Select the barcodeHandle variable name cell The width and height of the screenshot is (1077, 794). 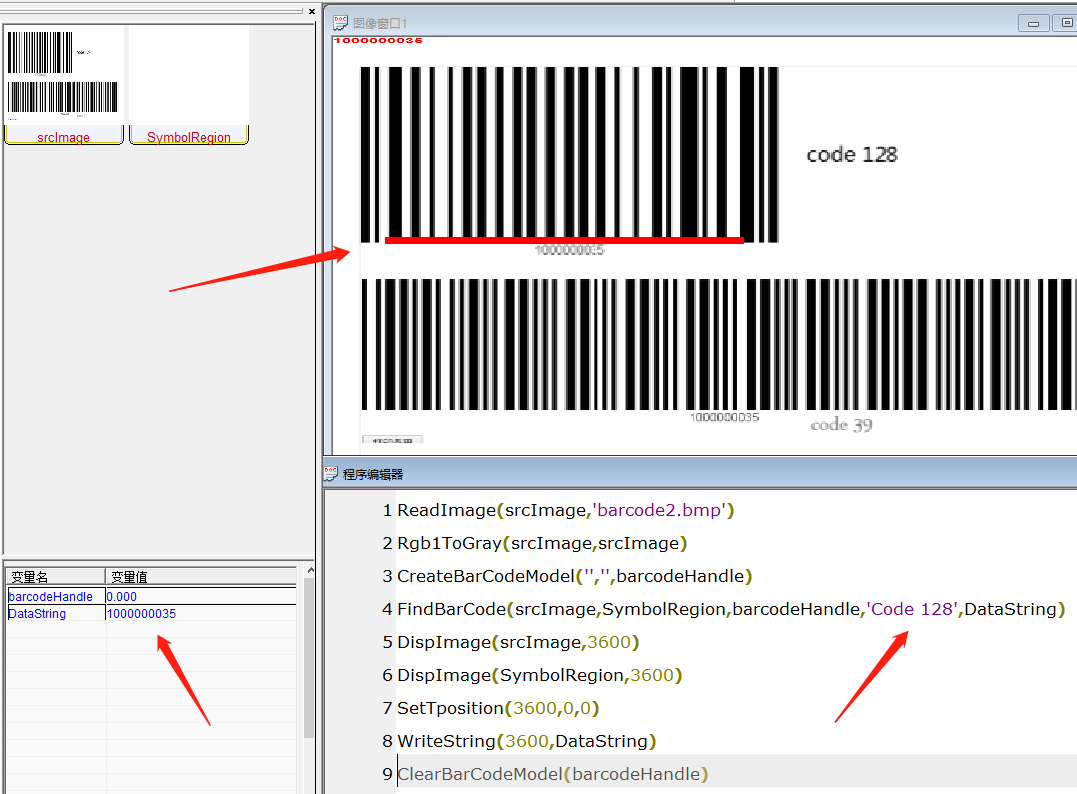(x=56, y=596)
